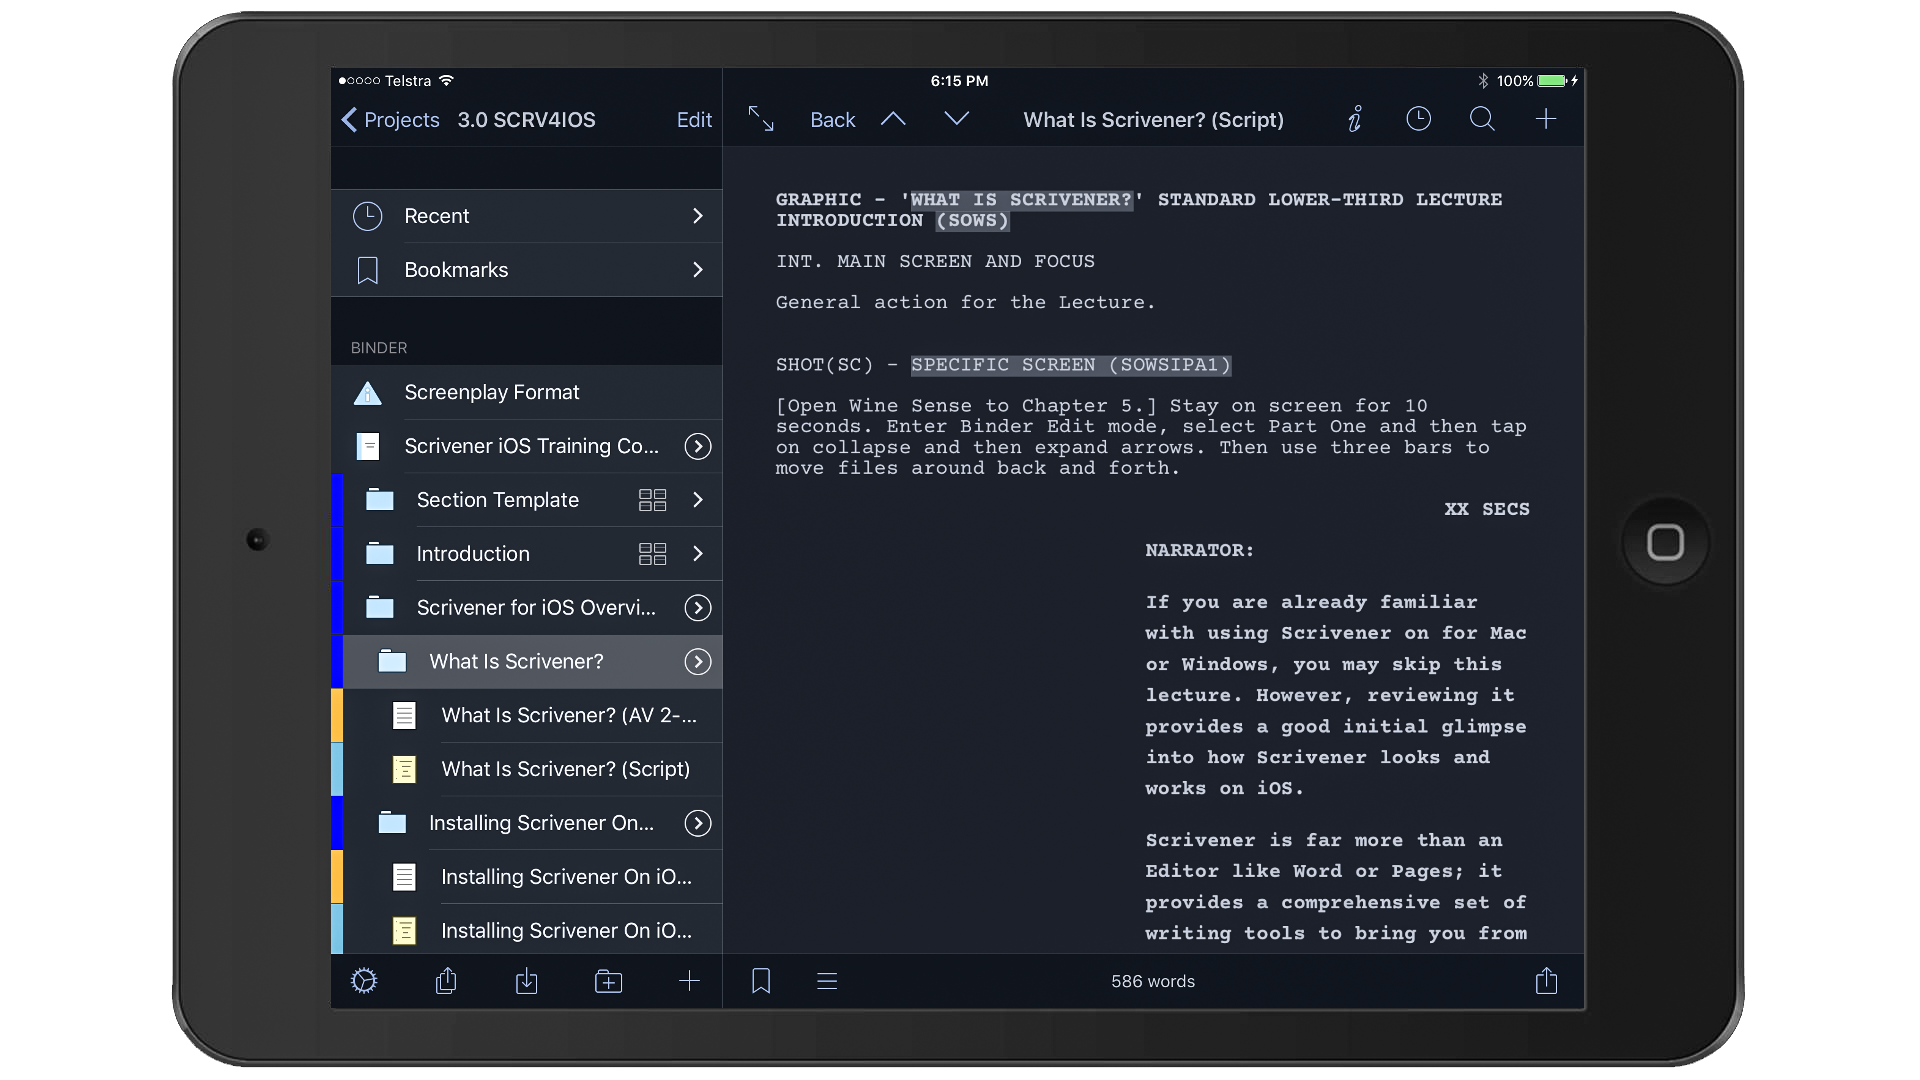This screenshot has height=1080, width=1920.
Task: Tap the Wi-Fi indicator in status bar
Action: pyautogui.click(x=446, y=80)
